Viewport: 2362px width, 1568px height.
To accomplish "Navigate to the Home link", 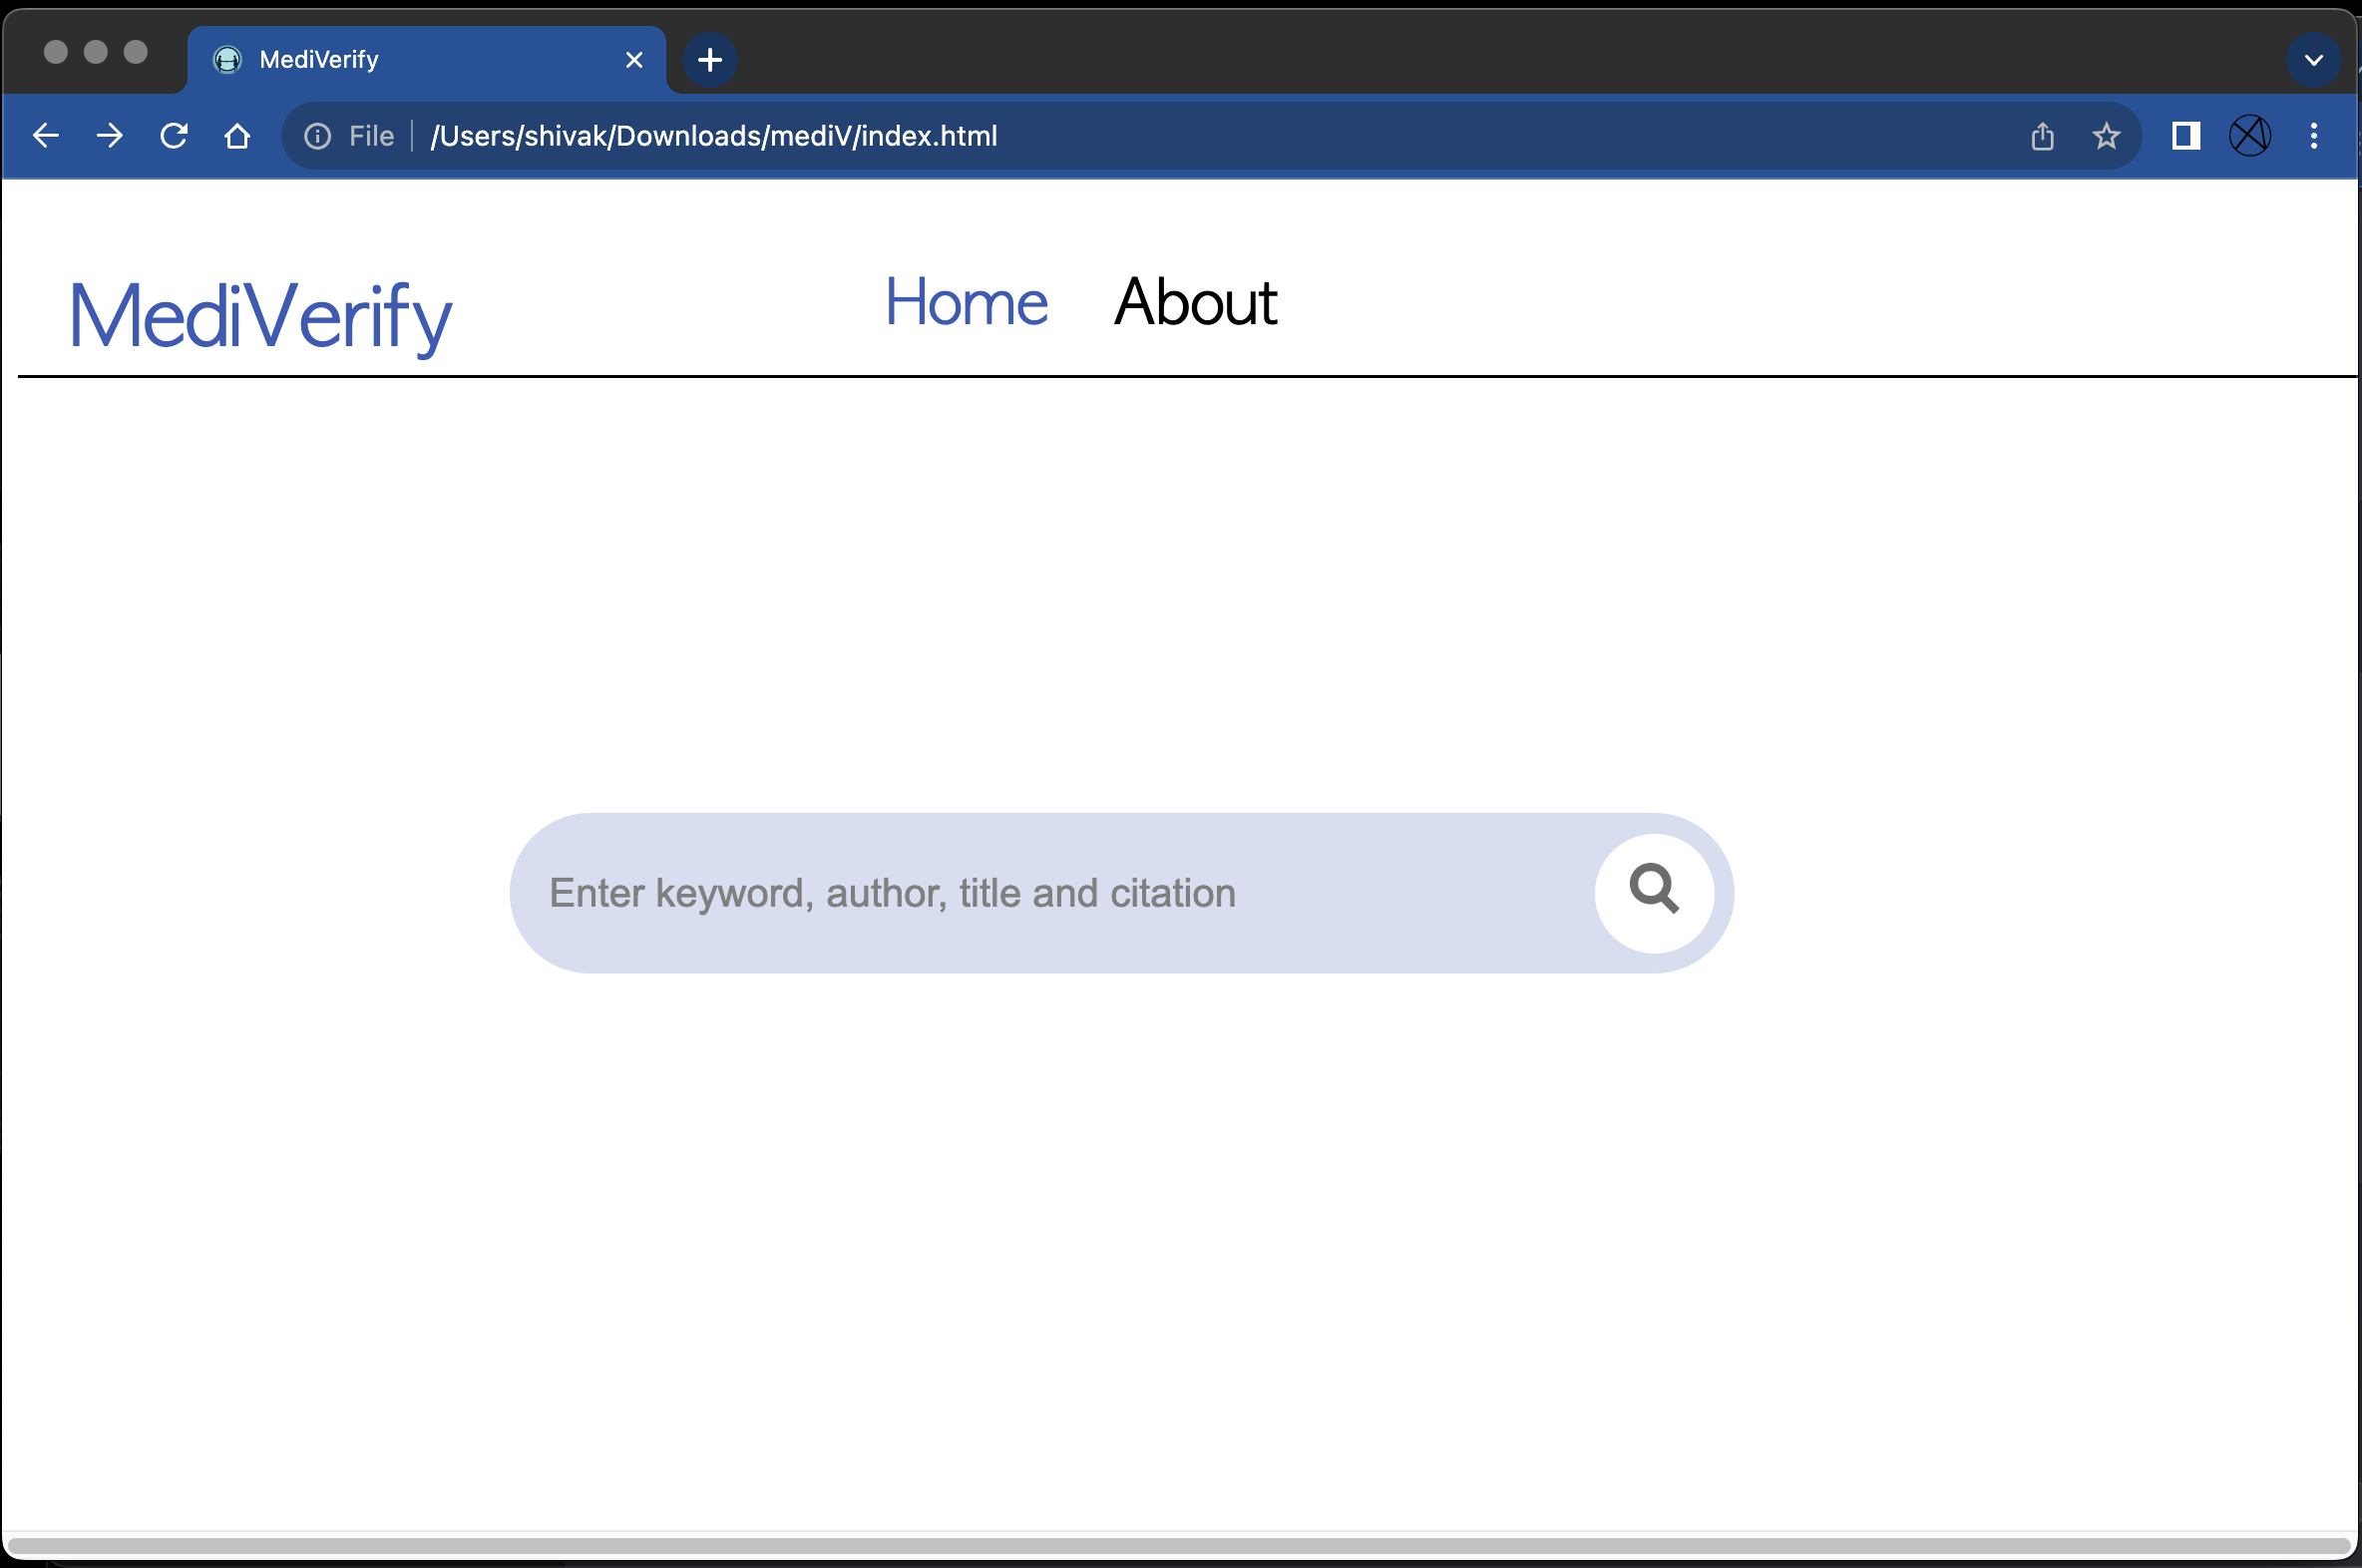I will pyautogui.click(x=966, y=302).
